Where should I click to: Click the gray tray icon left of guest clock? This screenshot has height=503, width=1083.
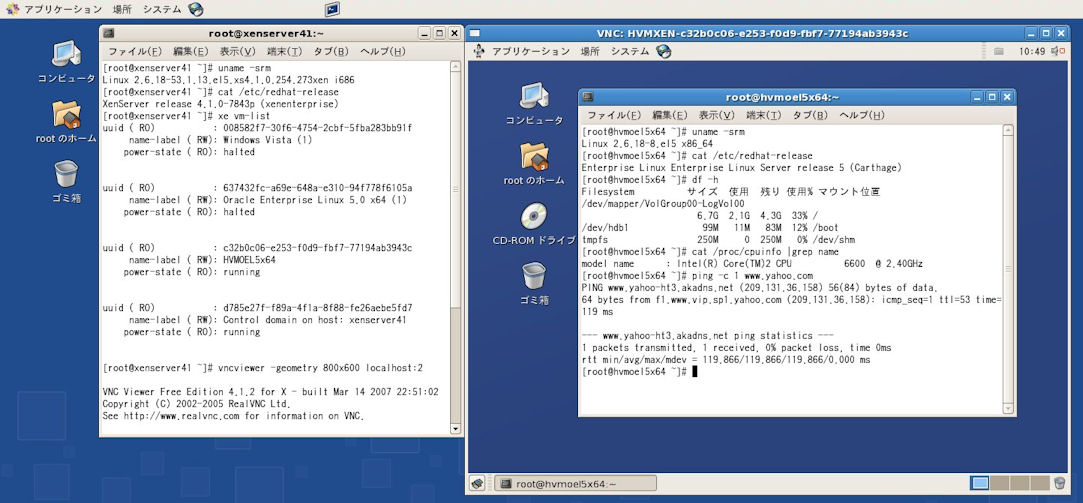point(999,51)
